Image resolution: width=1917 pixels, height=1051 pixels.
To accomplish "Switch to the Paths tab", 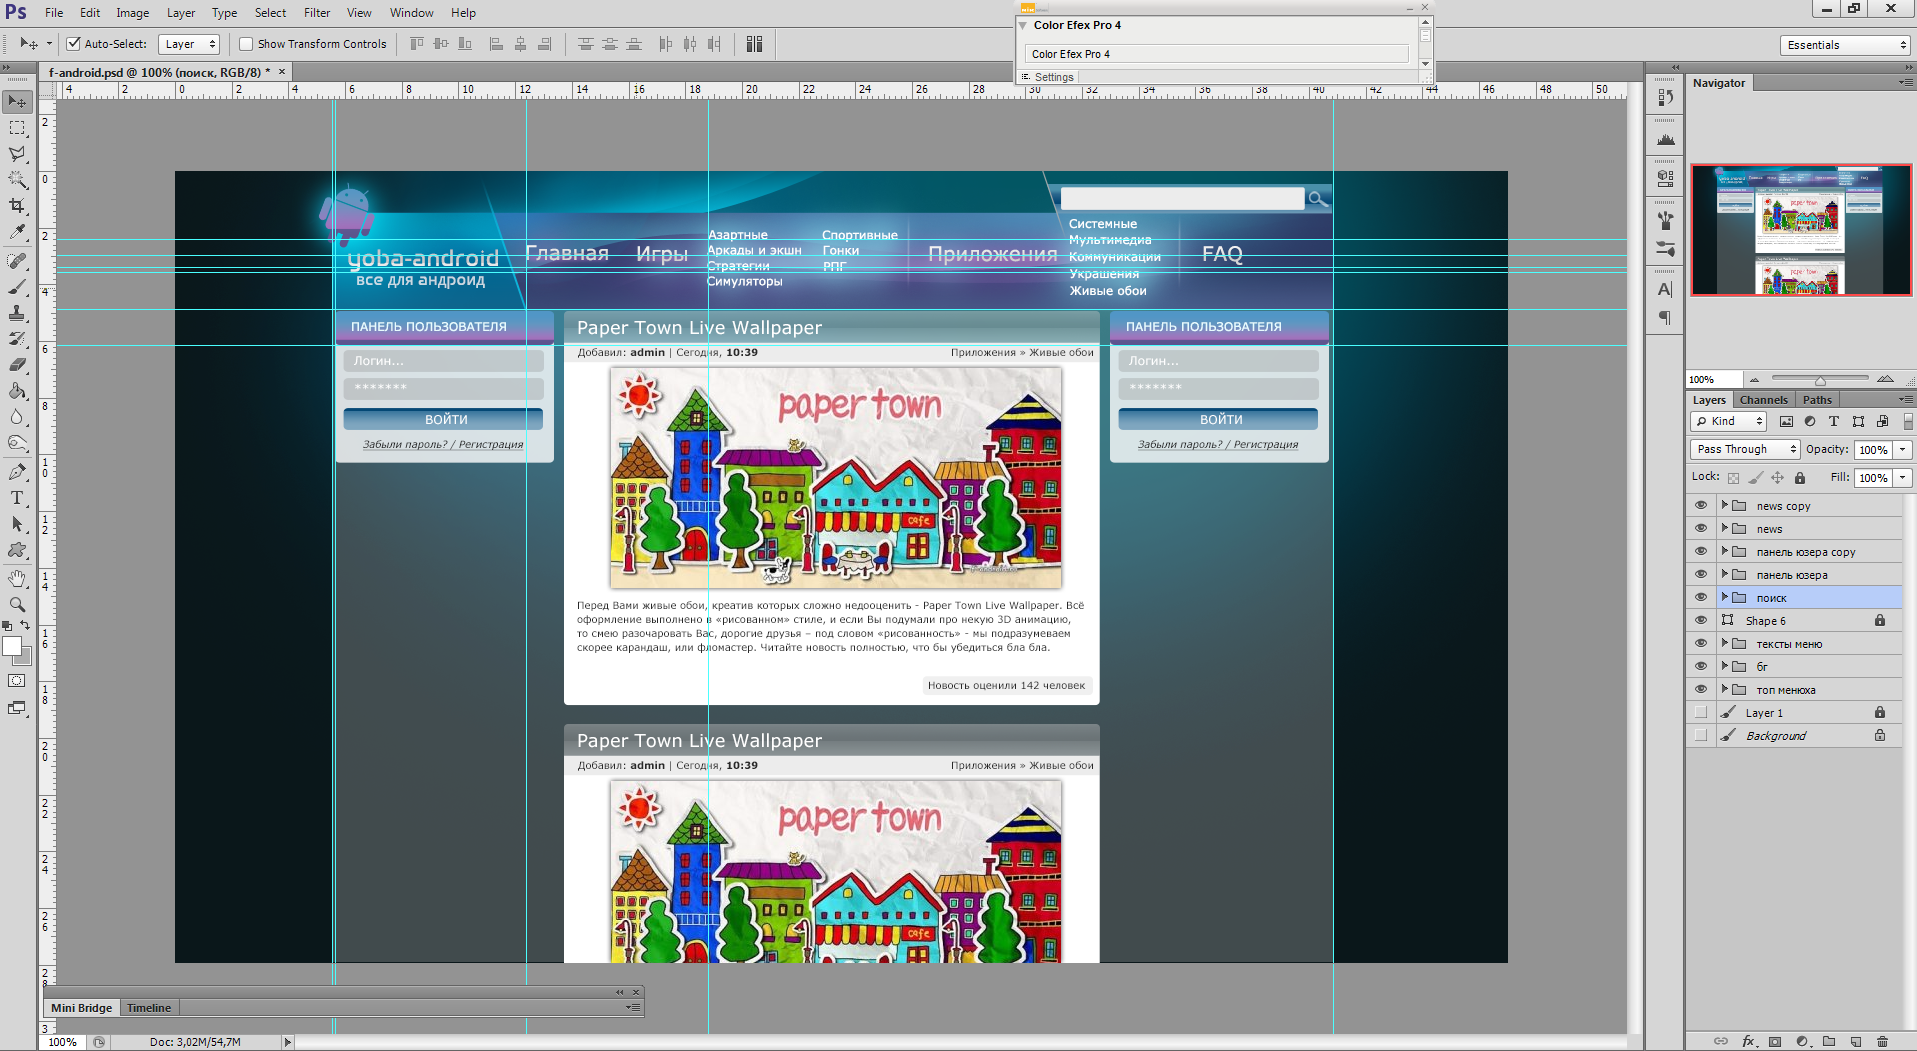I will click(x=1817, y=400).
